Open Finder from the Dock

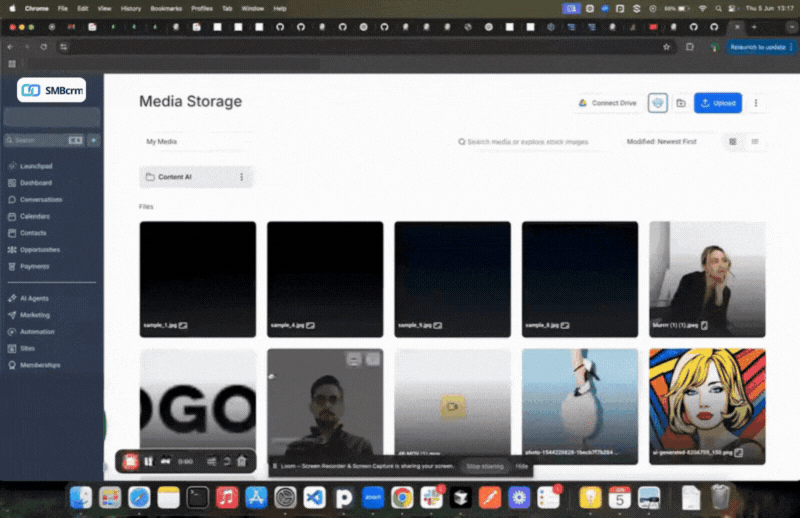pyautogui.click(x=81, y=497)
